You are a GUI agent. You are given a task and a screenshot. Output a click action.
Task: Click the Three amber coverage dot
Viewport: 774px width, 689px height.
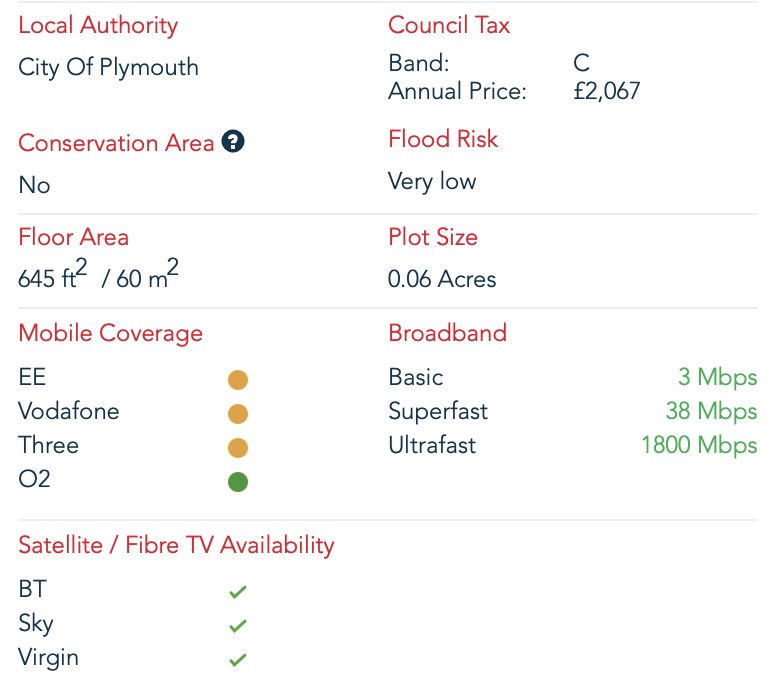click(x=238, y=448)
